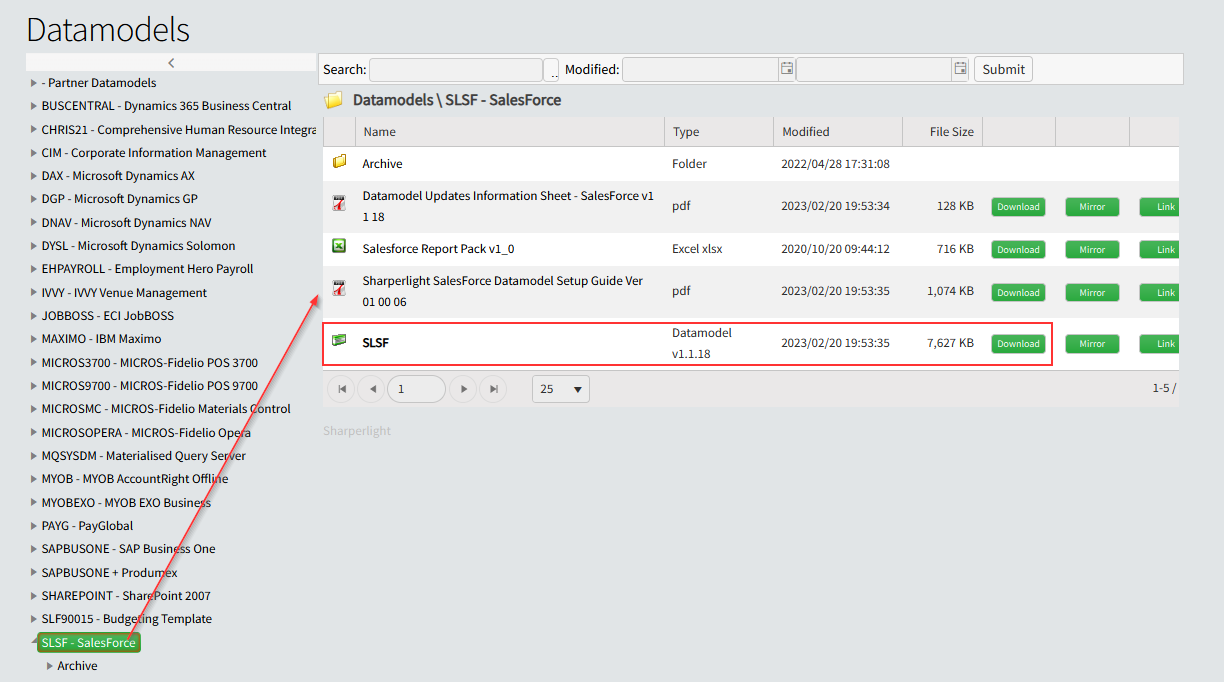
Task: Go to the previous page of results
Action: pos(371,388)
